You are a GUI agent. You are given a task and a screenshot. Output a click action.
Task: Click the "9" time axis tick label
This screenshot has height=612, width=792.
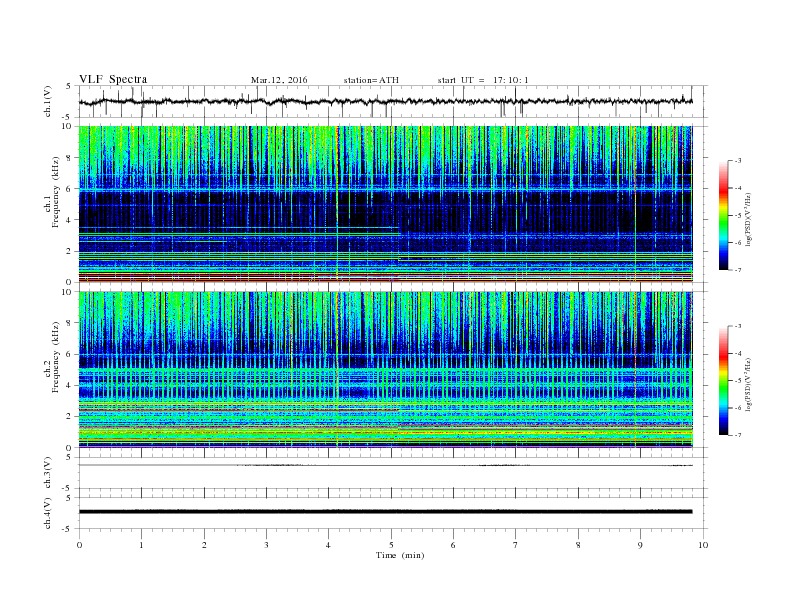pyautogui.click(x=640, y=545)
